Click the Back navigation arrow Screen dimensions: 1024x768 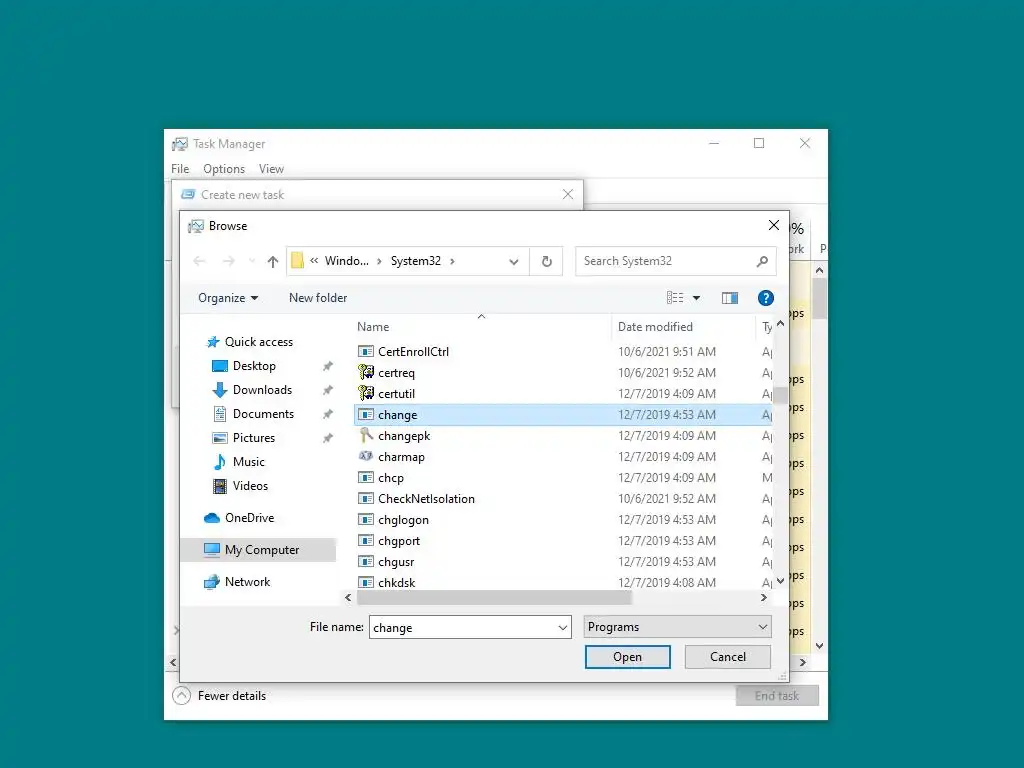pyautogui.click(x=200, y=262)
